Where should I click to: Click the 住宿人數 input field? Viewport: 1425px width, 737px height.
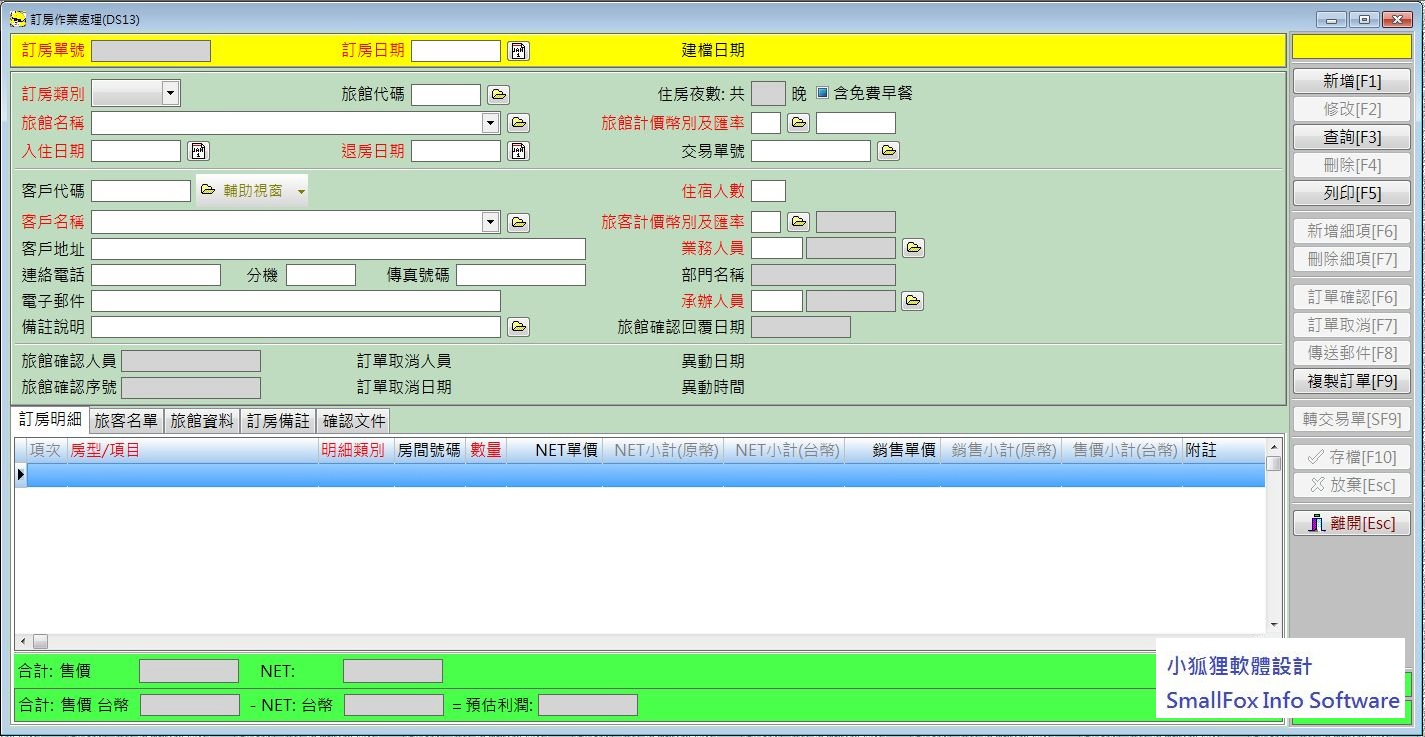click(x=768, y=191)
